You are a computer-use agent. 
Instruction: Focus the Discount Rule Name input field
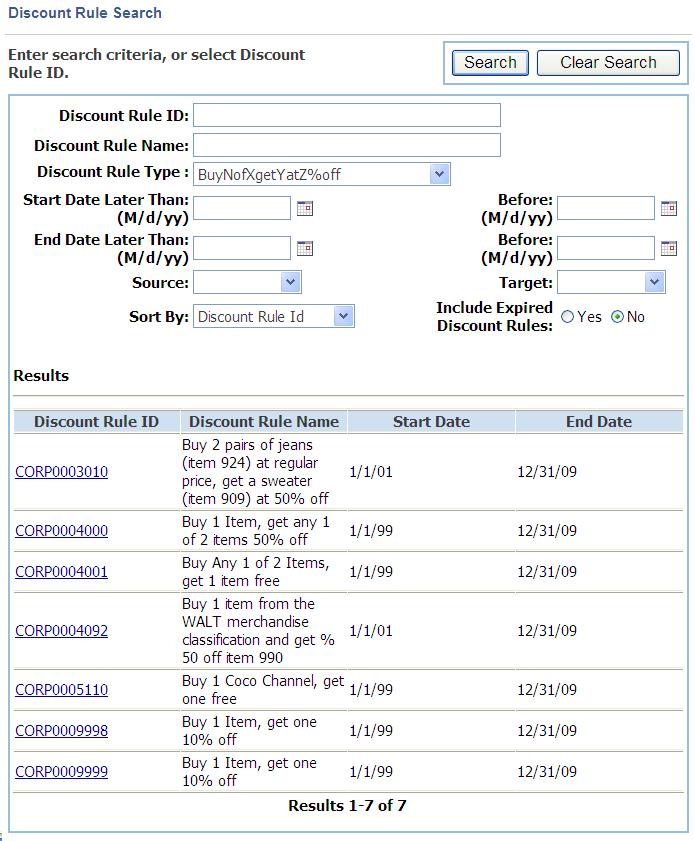347,145
